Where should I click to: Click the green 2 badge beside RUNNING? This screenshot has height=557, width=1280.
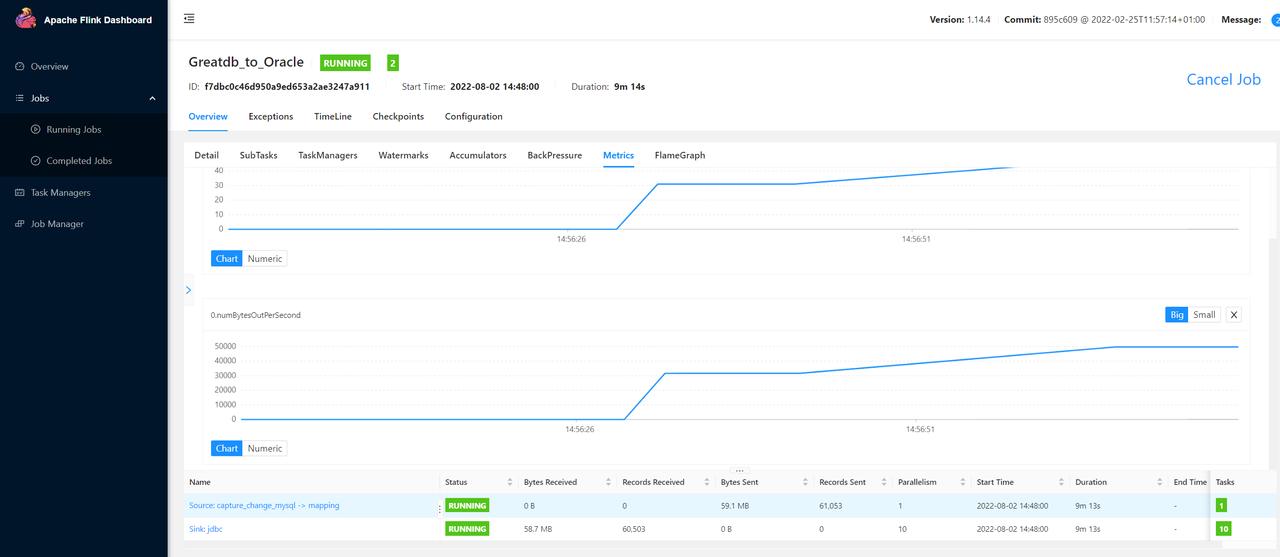(393, 63)
